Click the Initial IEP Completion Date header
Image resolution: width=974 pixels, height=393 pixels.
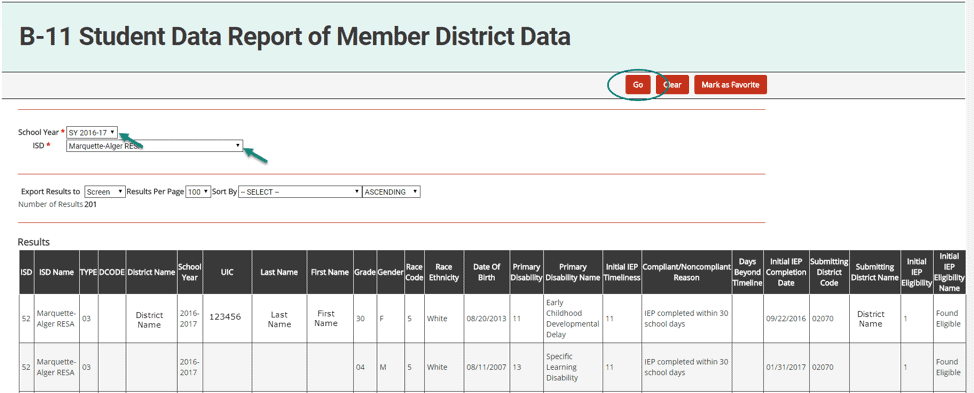(786, 272)
